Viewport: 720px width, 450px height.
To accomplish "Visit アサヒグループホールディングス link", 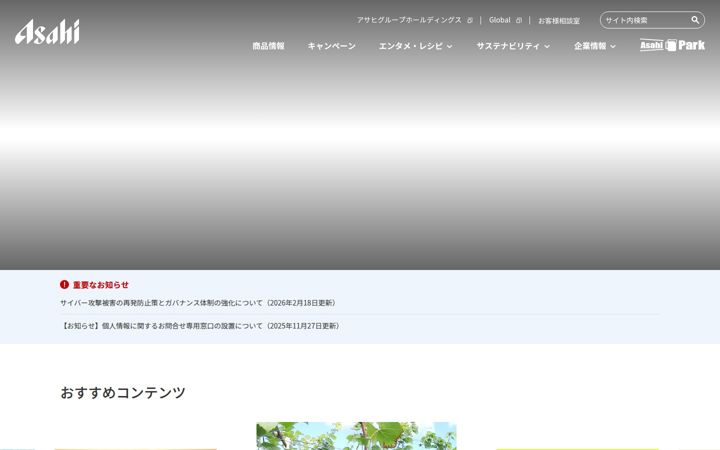I will coord(409,20).
